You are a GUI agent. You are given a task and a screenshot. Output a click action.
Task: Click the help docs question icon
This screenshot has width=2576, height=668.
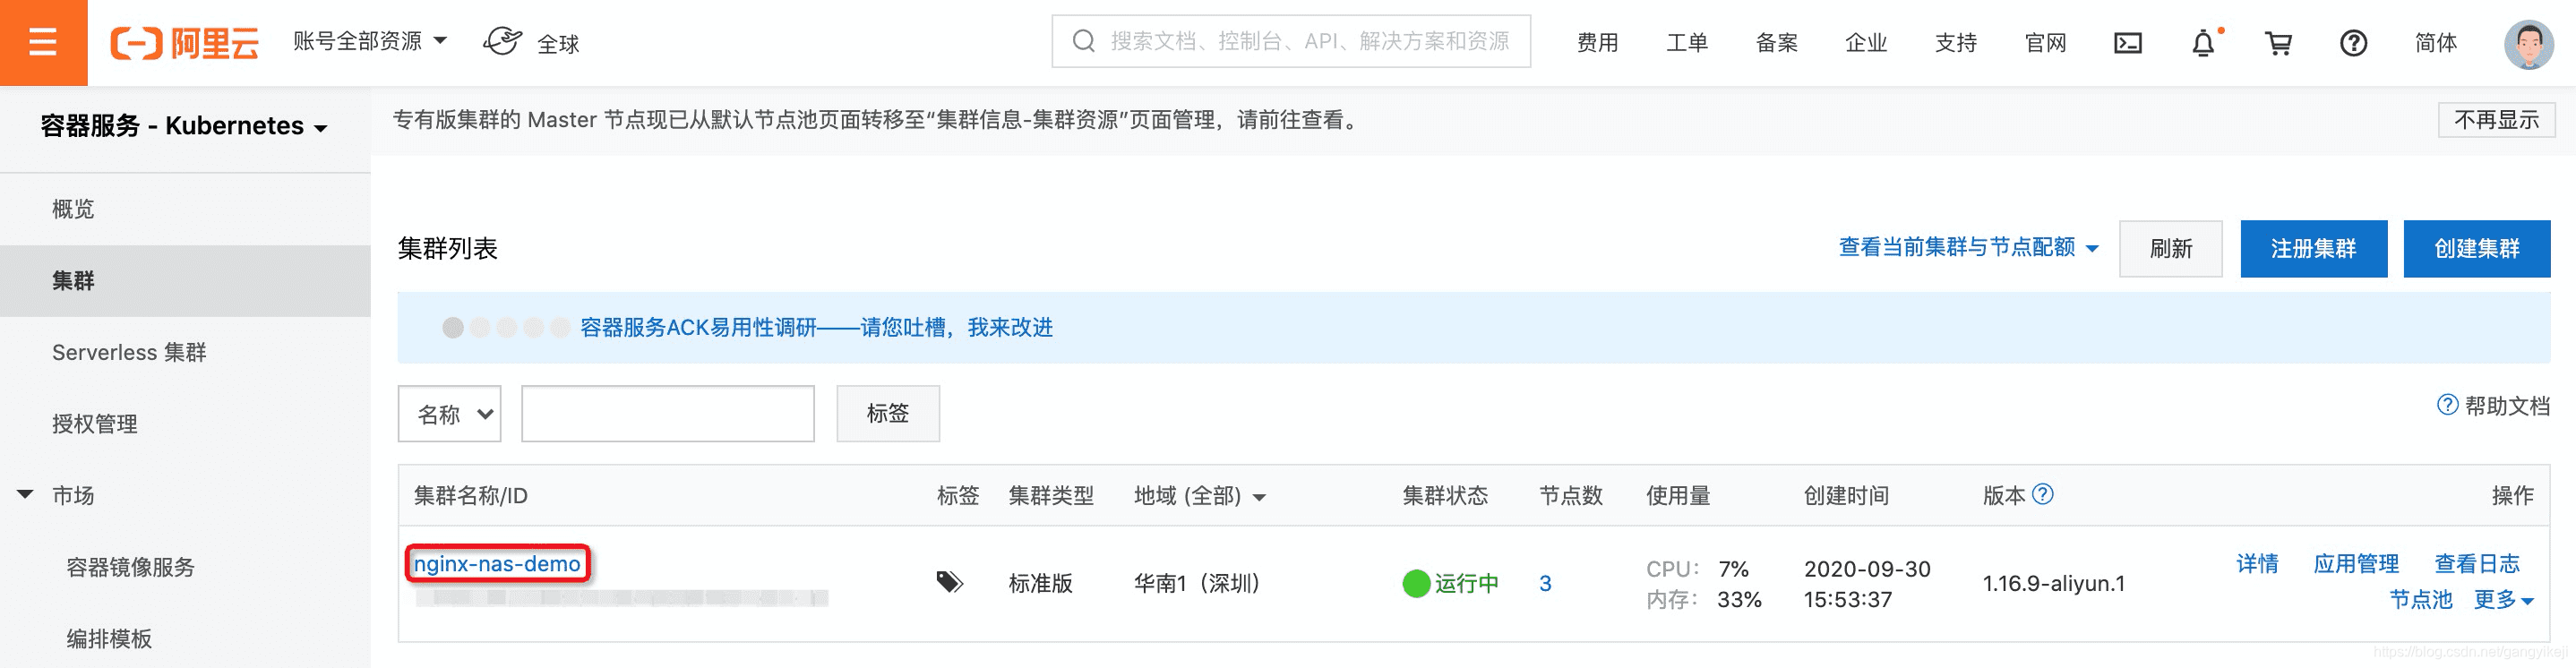pos(2447,405)
